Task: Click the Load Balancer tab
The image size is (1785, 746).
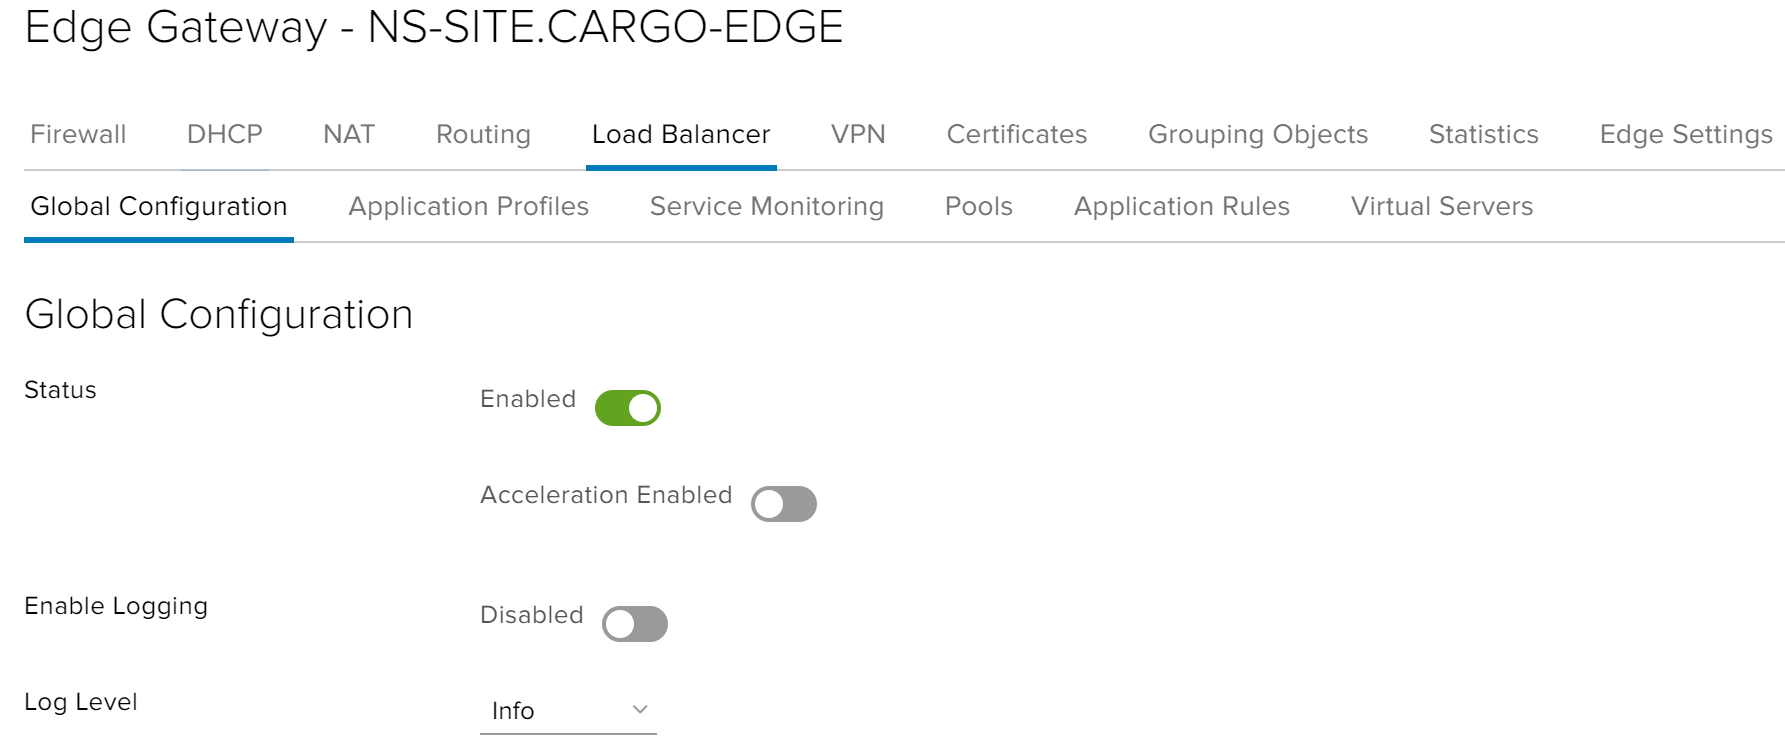Action: (681, 134)
